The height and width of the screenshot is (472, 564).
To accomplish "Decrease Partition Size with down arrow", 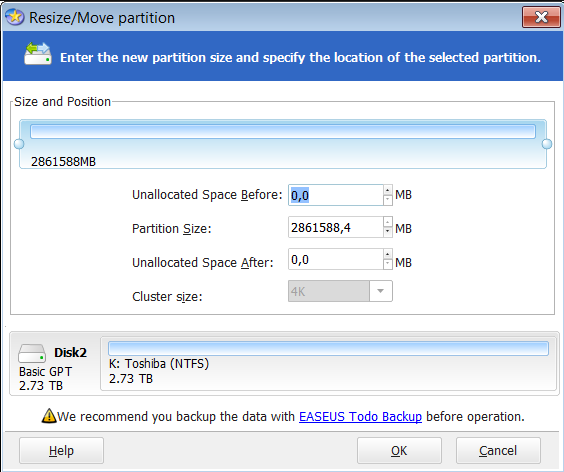I will [387, 231].
